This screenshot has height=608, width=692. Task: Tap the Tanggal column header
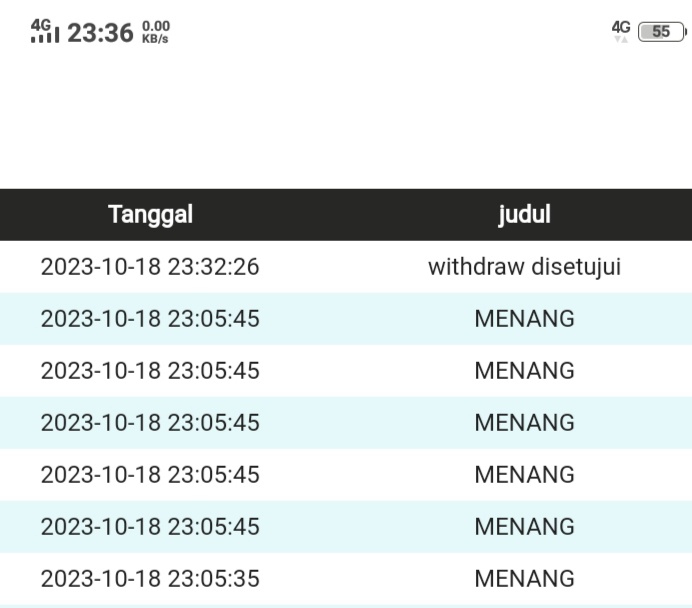point(150,214)
